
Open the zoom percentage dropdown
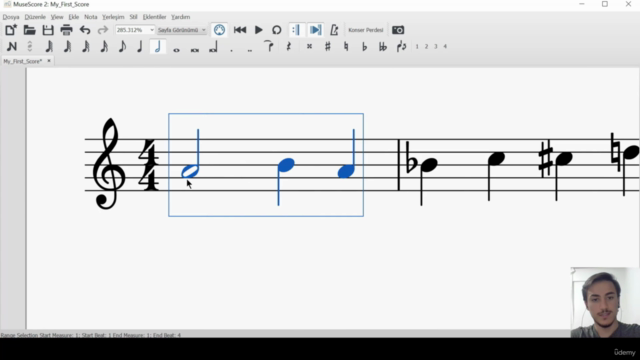click(152, 30)
